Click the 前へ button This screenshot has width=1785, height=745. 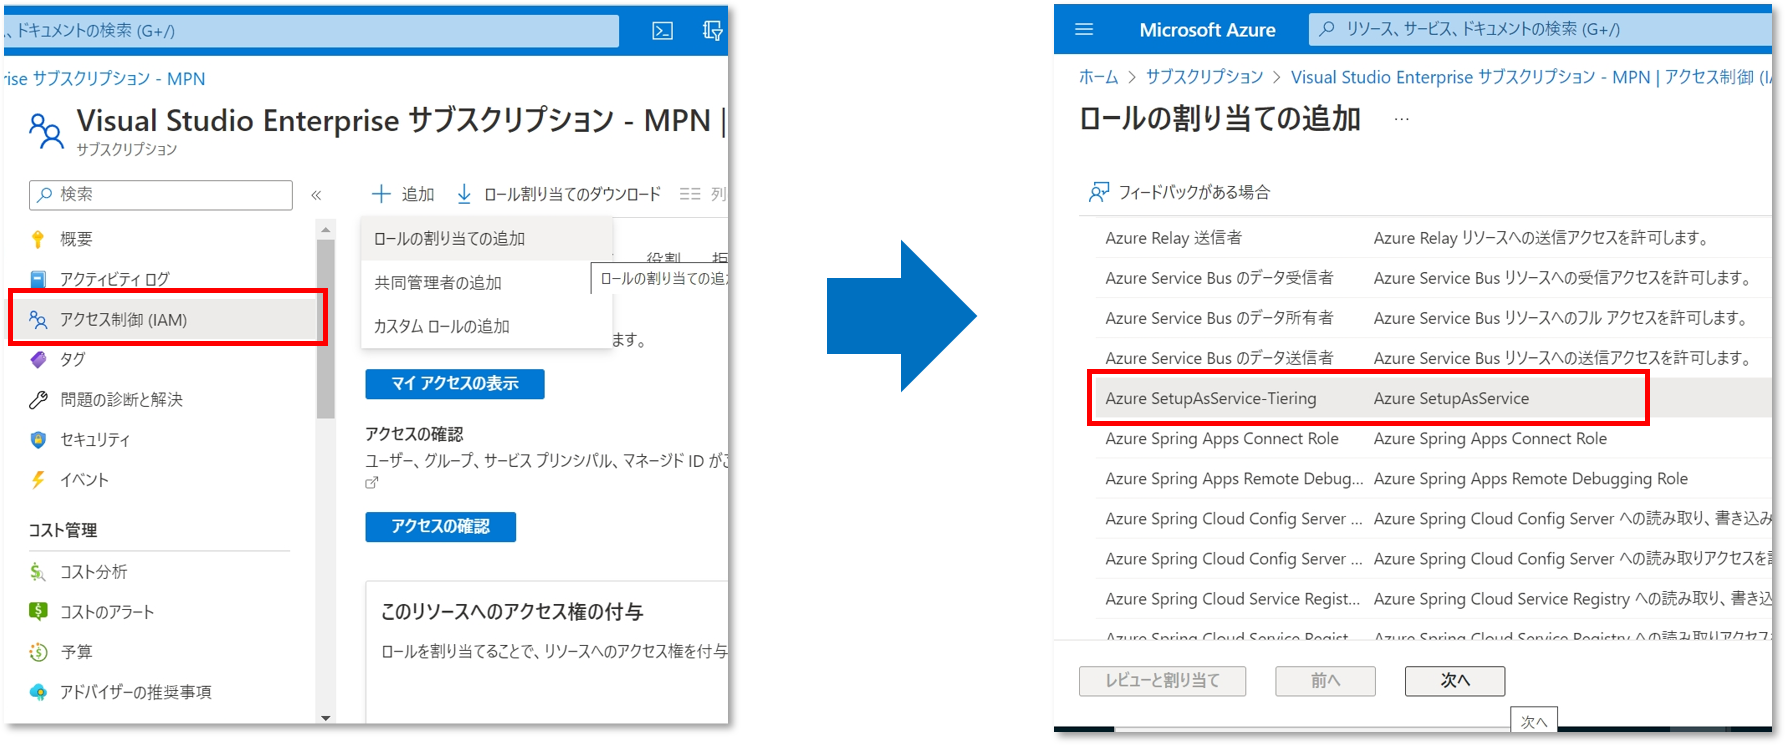point(1325,681)
